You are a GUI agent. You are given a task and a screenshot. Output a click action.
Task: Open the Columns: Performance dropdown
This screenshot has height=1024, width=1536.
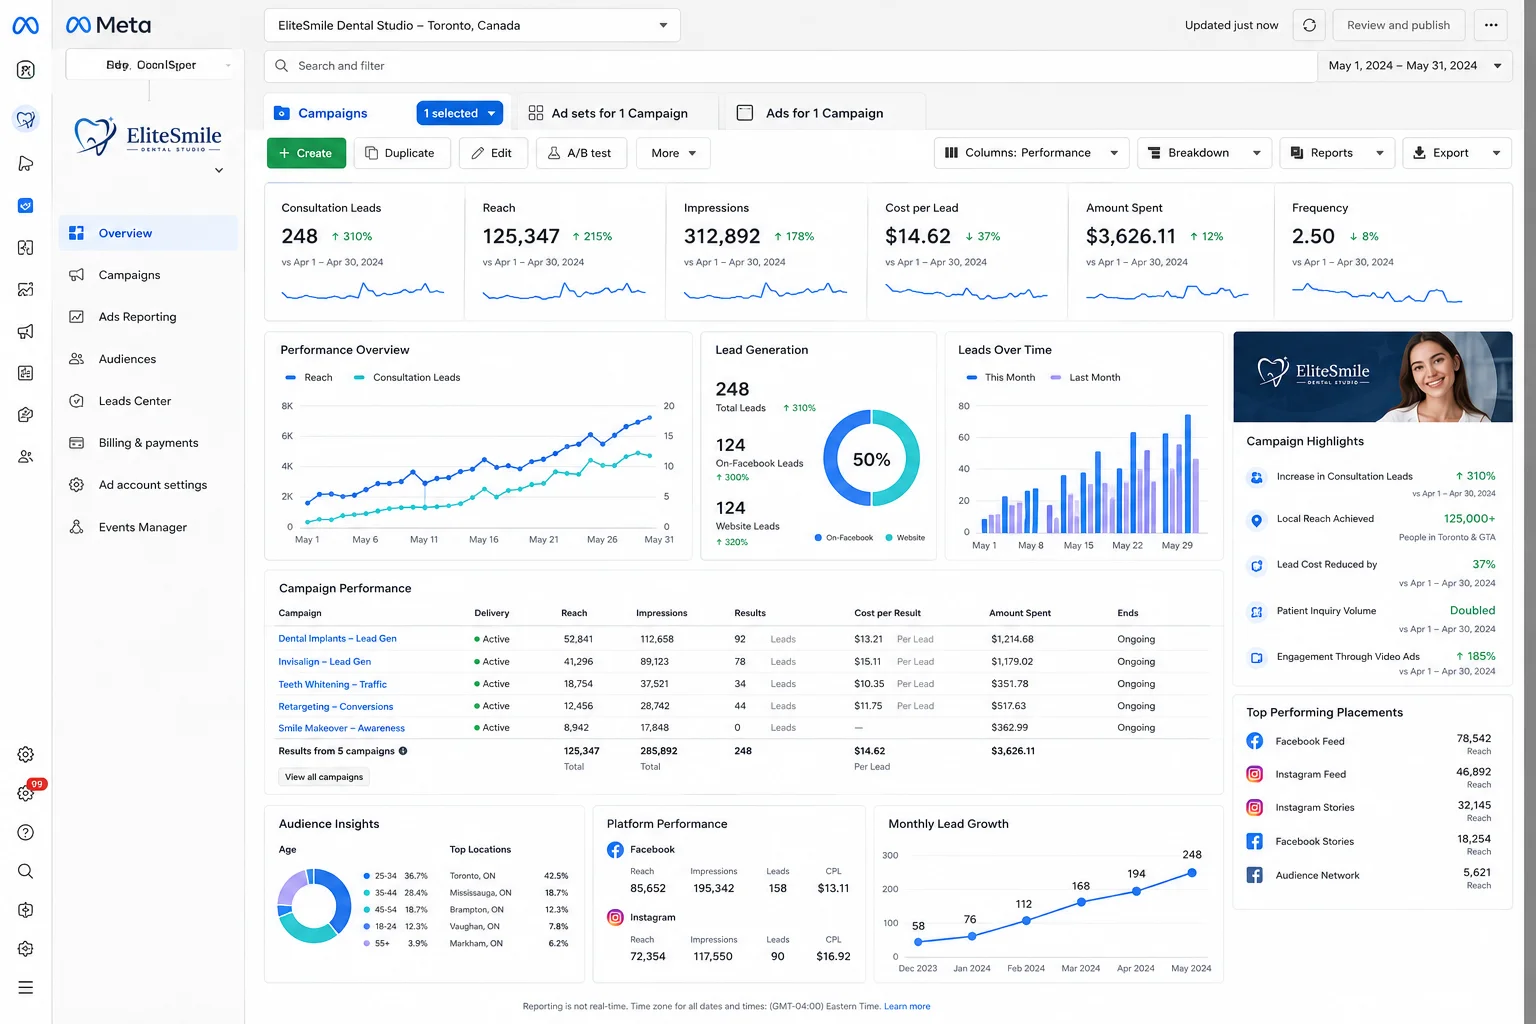click(1032, 153)
